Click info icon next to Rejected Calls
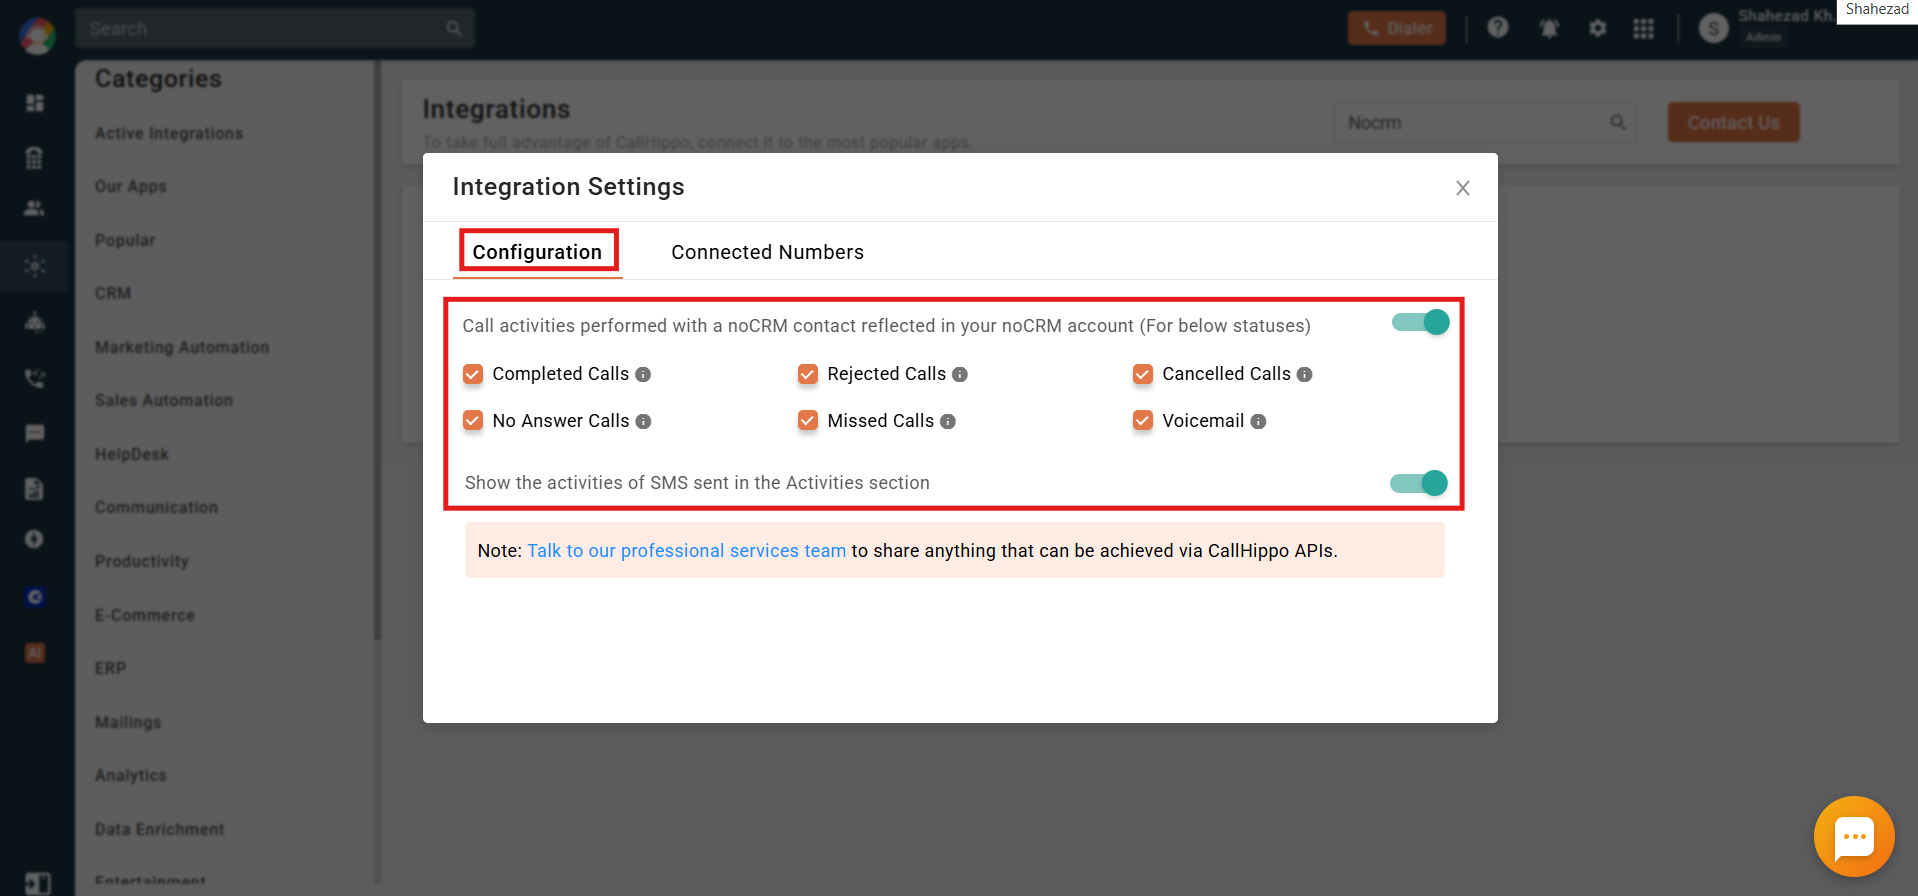The image size is (1918, 896). click(960, 374)
